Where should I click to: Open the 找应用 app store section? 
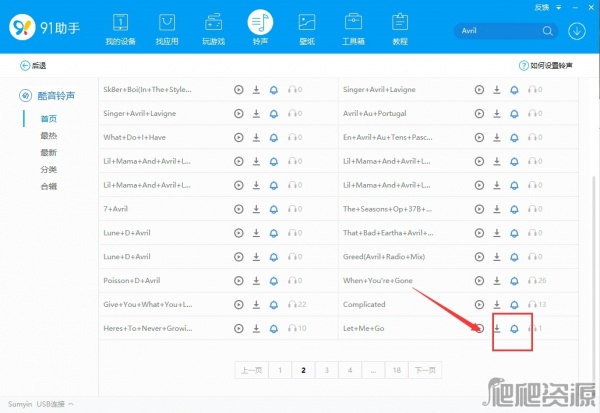pyautogui.click(x=166, y=29)
